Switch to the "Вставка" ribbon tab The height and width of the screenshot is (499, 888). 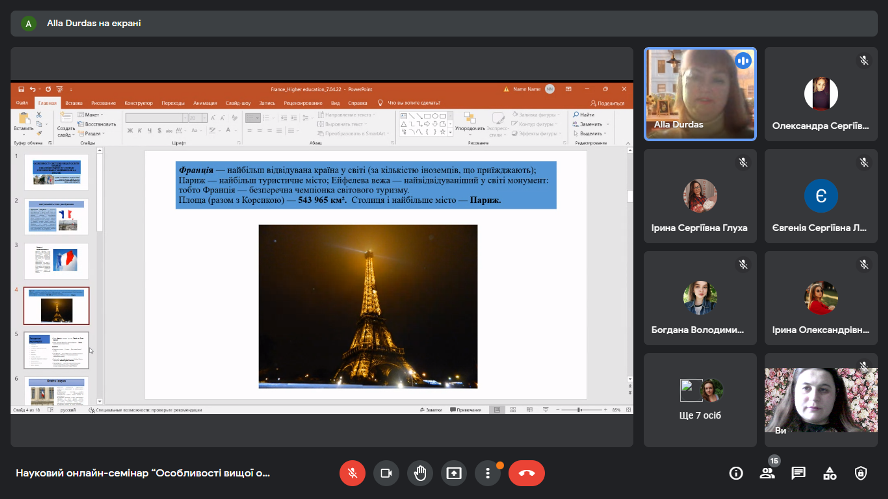tap(73, 102)
